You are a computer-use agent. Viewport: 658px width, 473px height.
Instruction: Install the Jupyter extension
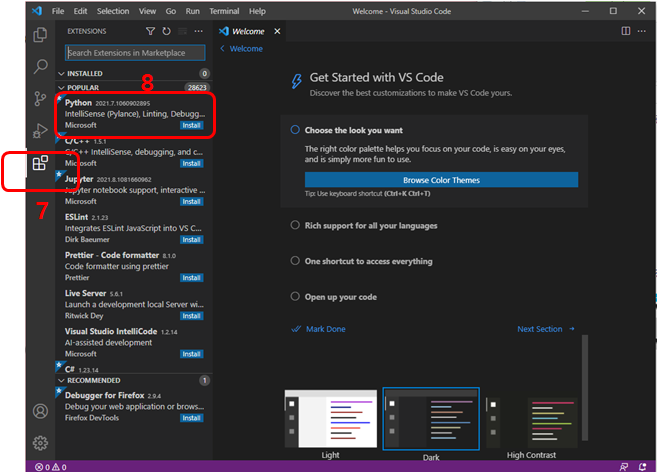[x=191, y=201]
